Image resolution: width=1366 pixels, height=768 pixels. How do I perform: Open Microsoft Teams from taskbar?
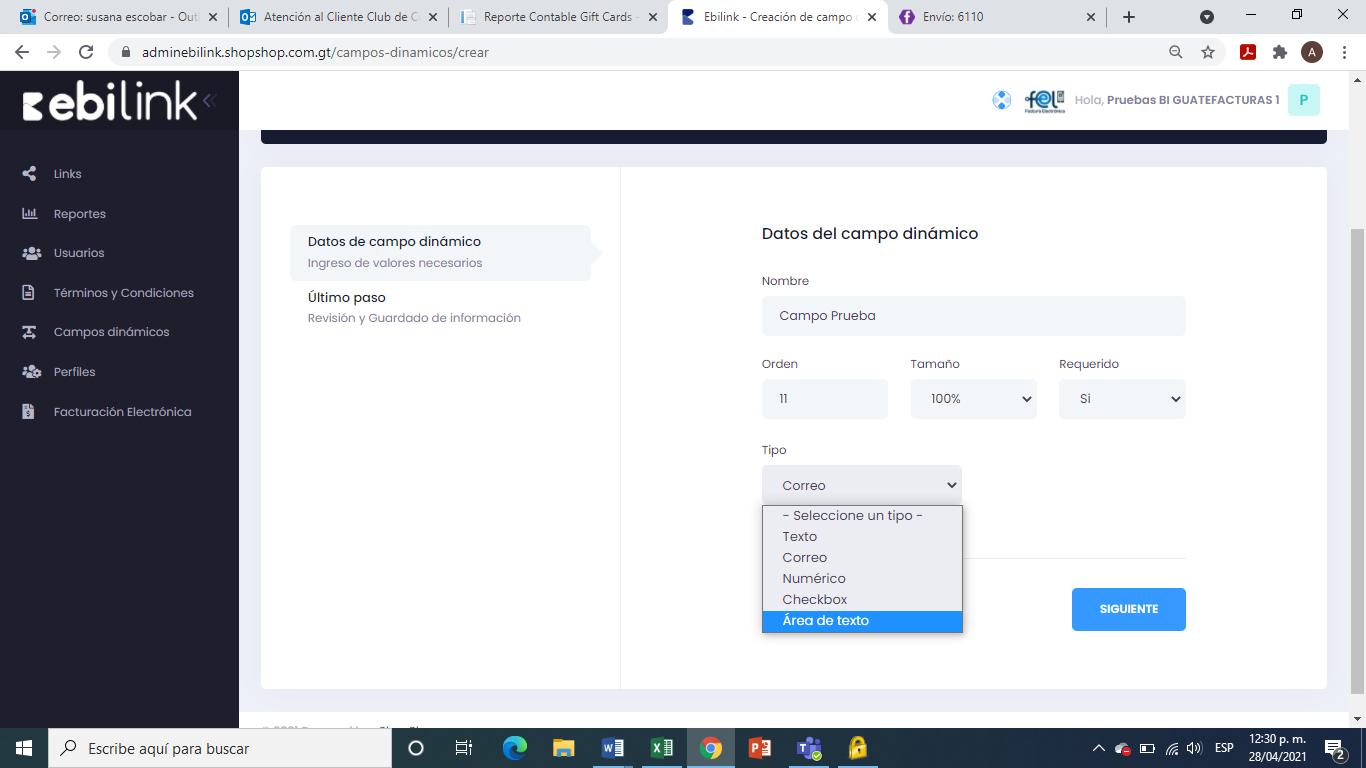coord(809,748)
